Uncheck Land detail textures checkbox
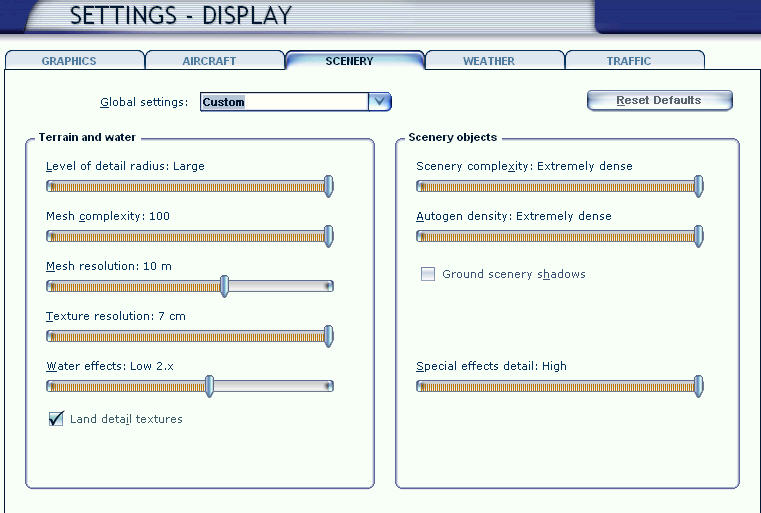761x513 pixels. pyautogui.click(x=56, y=418)
